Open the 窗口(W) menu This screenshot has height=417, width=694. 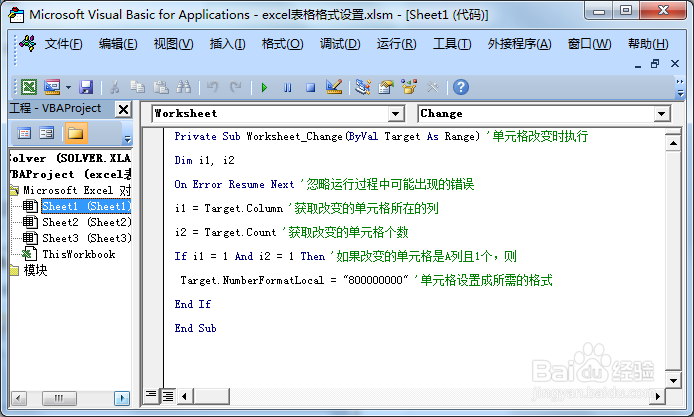tap(590, 44)
